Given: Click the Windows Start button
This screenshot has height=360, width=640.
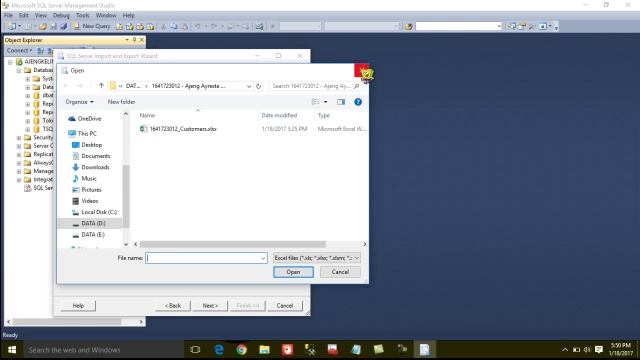Looking at the screenshot, I should point(12,350).
